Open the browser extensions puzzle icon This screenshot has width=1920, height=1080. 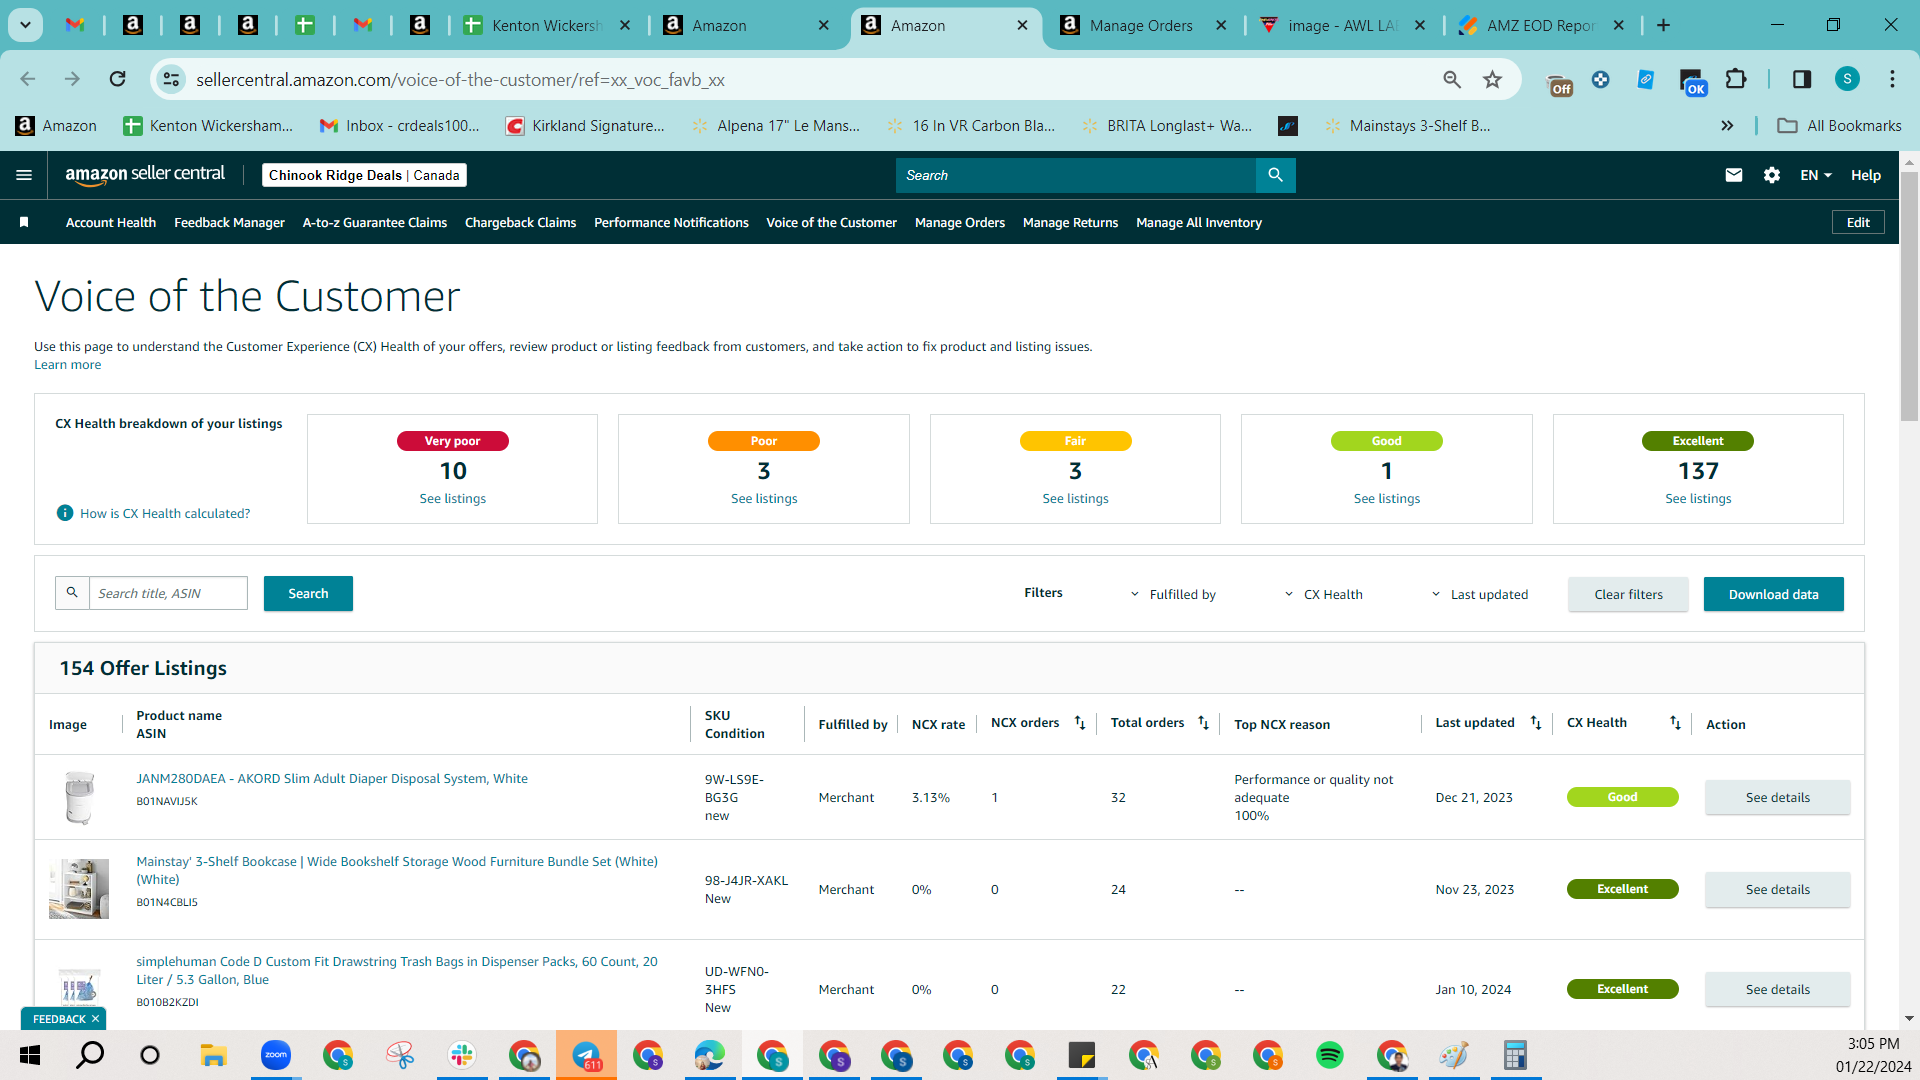click(x=1736, y=79)
